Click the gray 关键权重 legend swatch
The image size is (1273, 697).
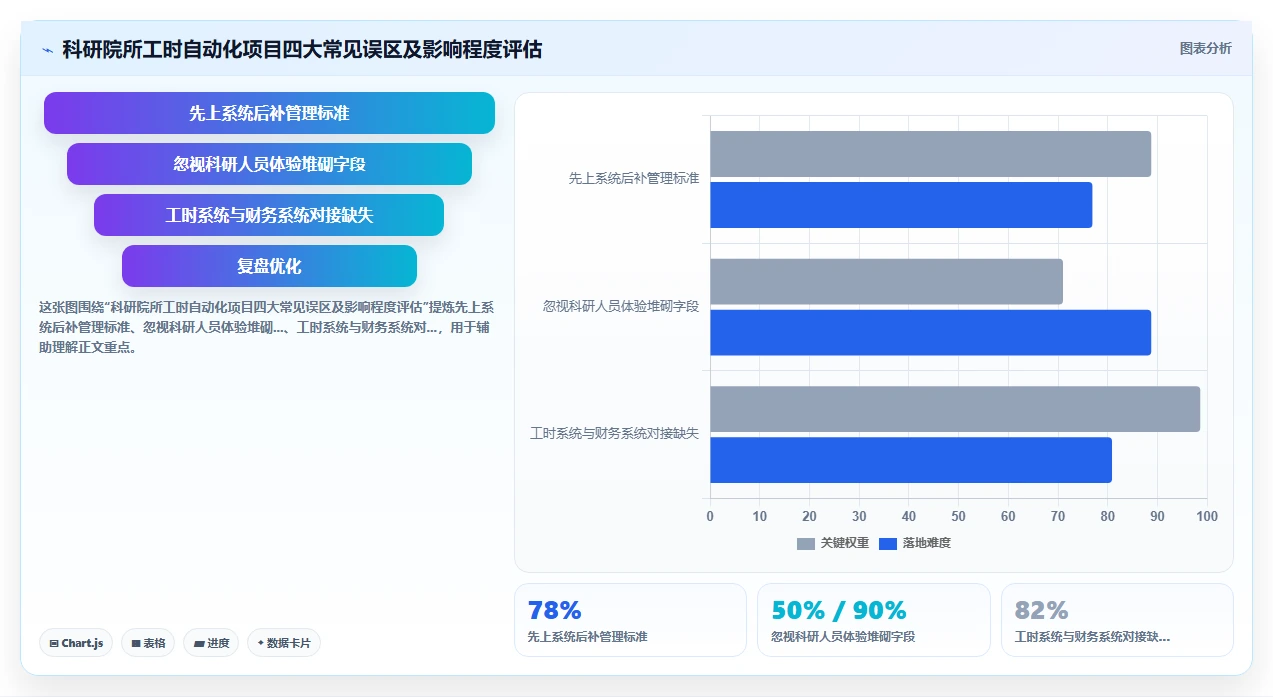806,544
